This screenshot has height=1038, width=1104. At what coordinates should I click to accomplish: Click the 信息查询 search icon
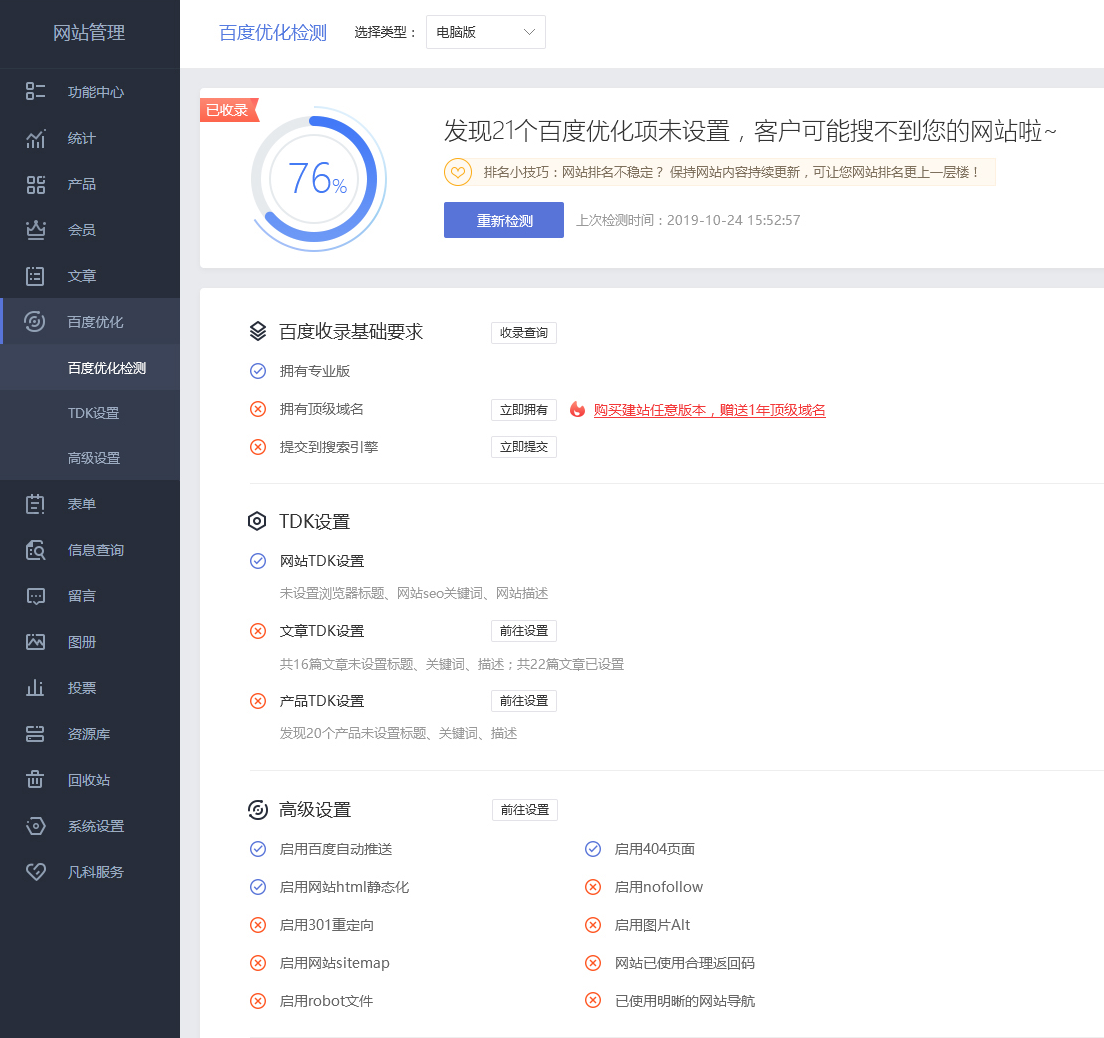point(35,550)
